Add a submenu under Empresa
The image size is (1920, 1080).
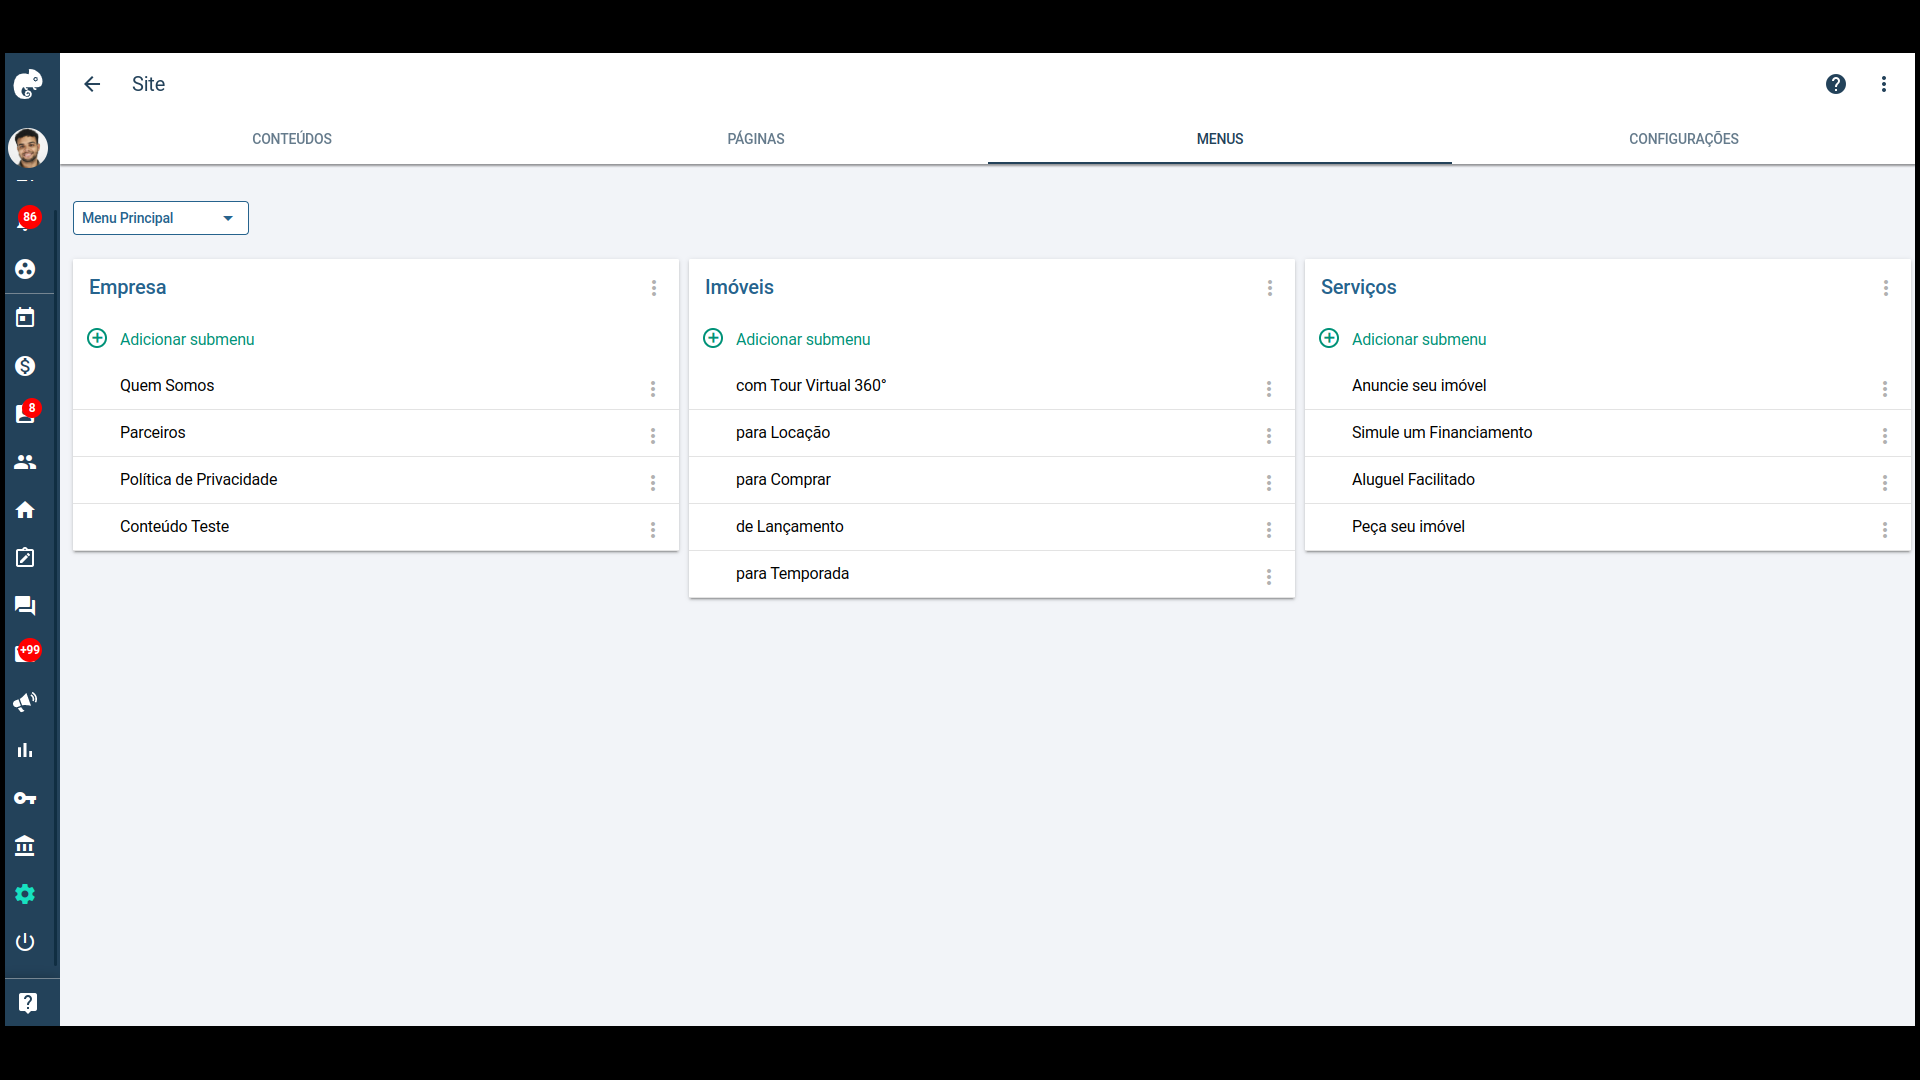171,339
